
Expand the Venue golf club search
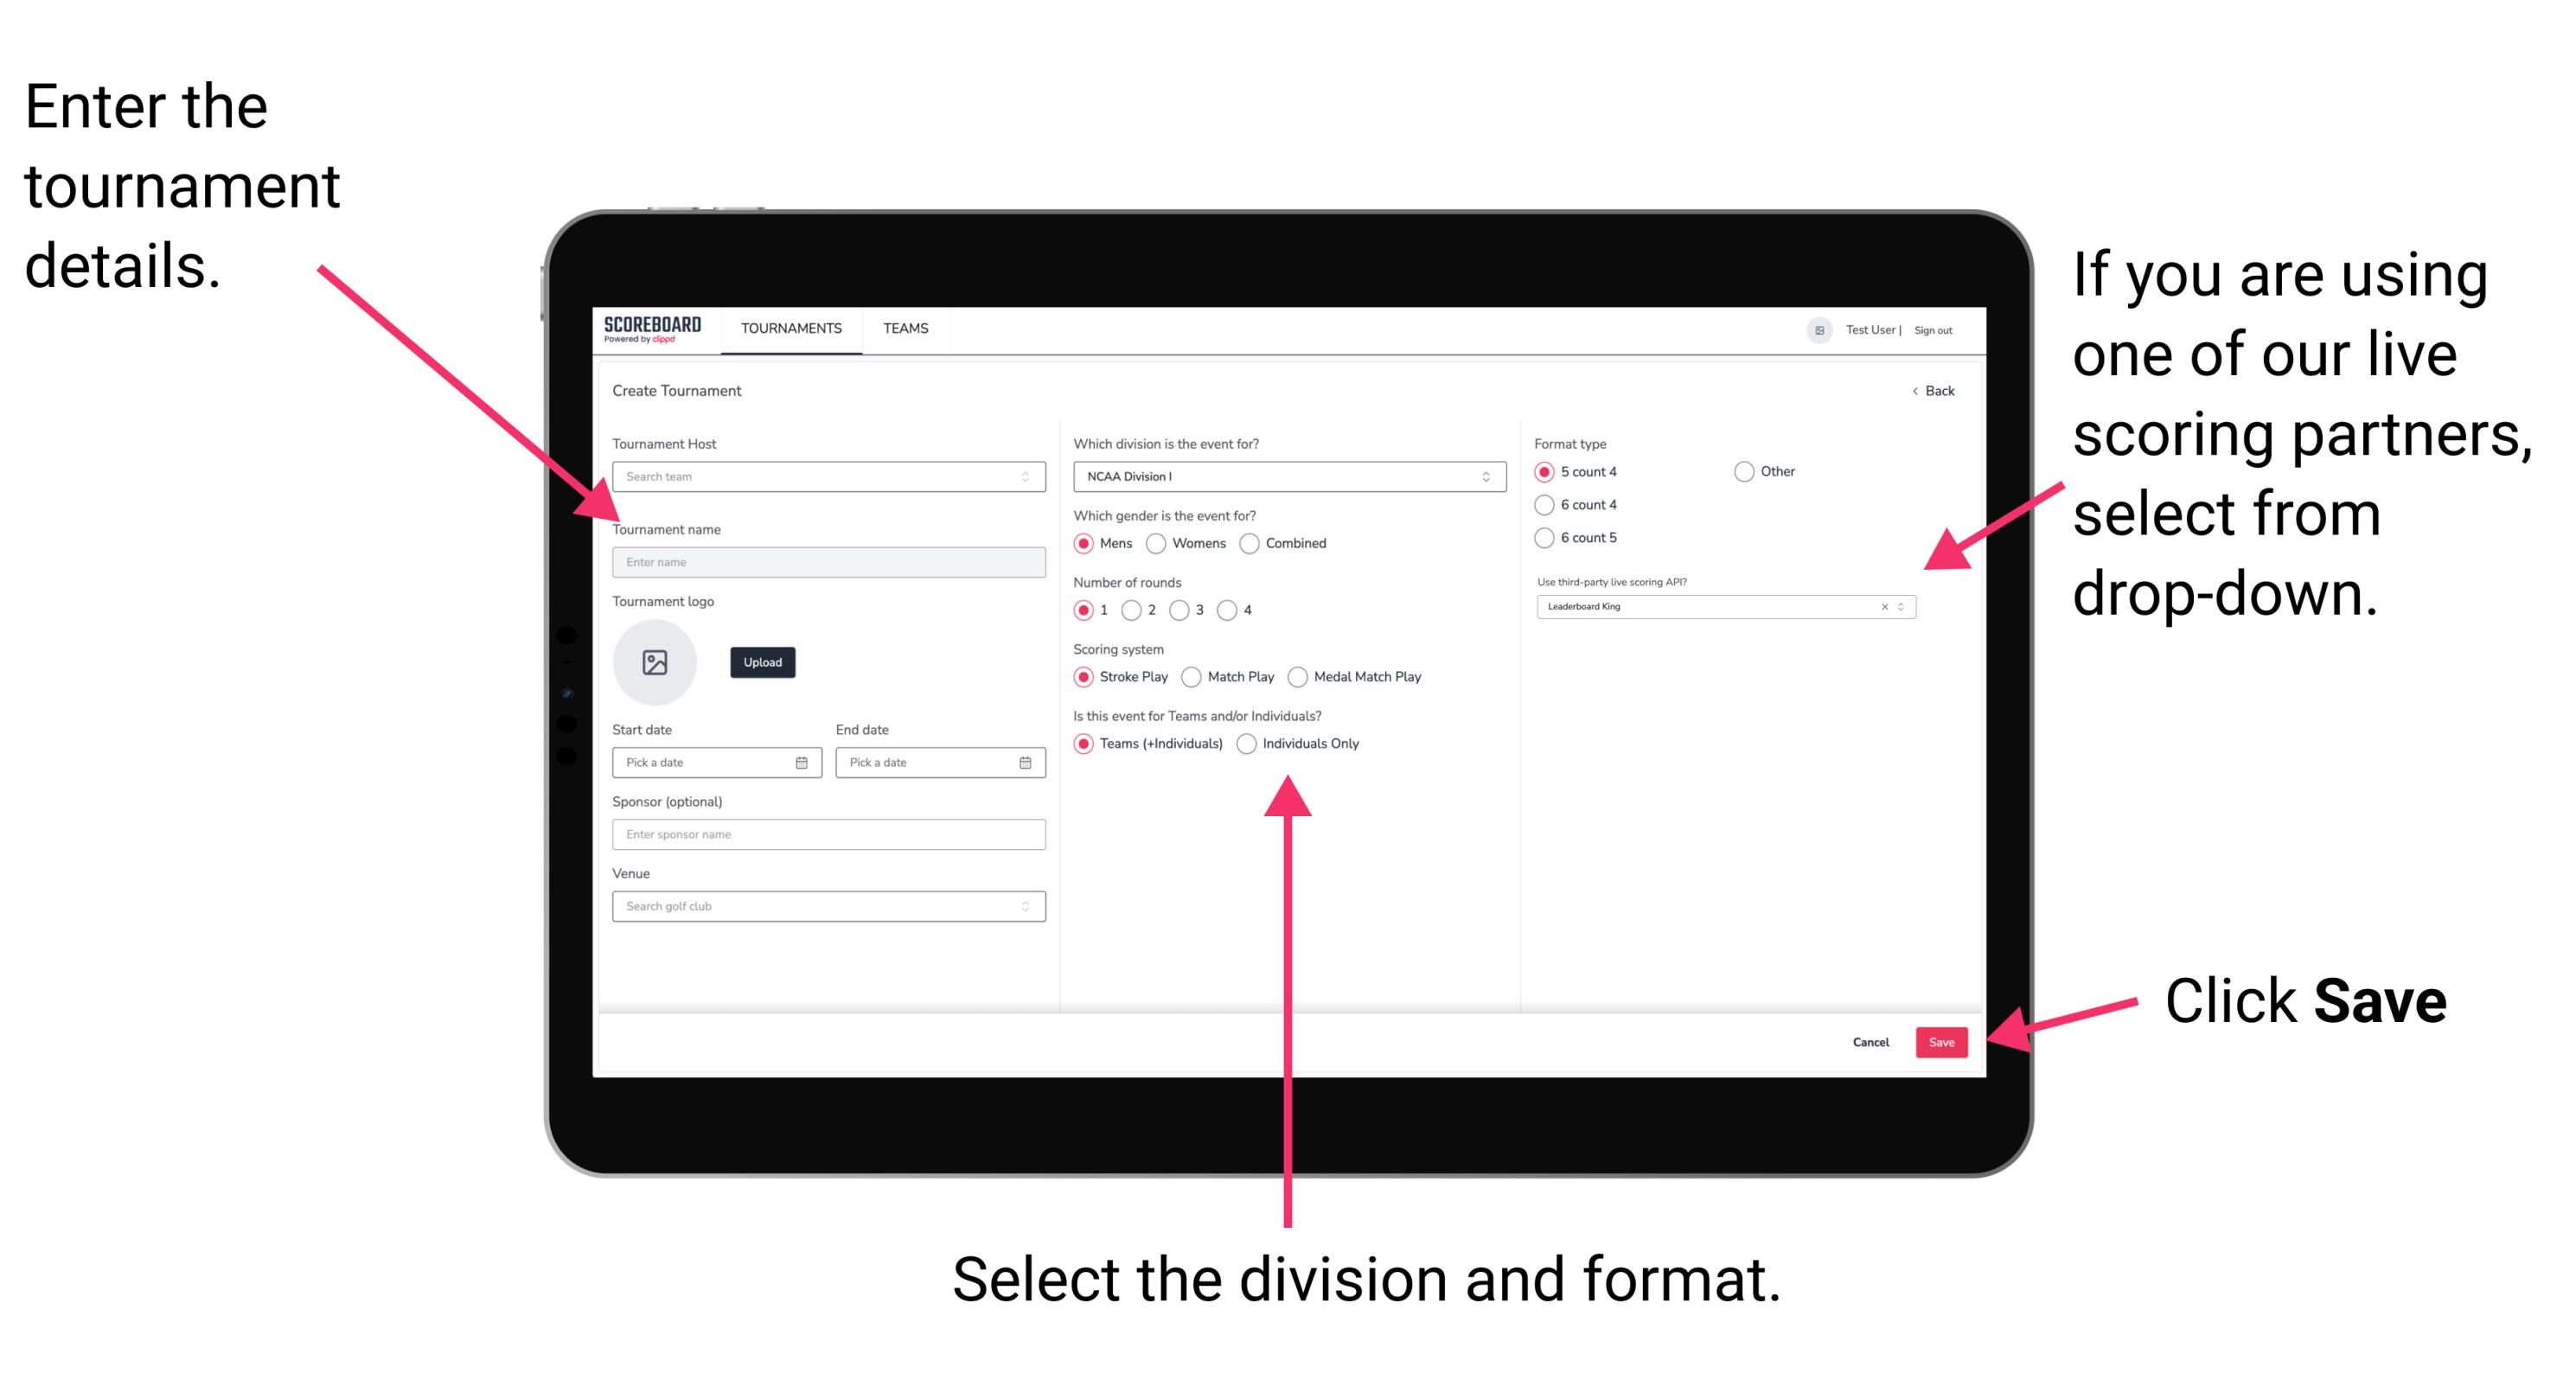click(1021, 904)
